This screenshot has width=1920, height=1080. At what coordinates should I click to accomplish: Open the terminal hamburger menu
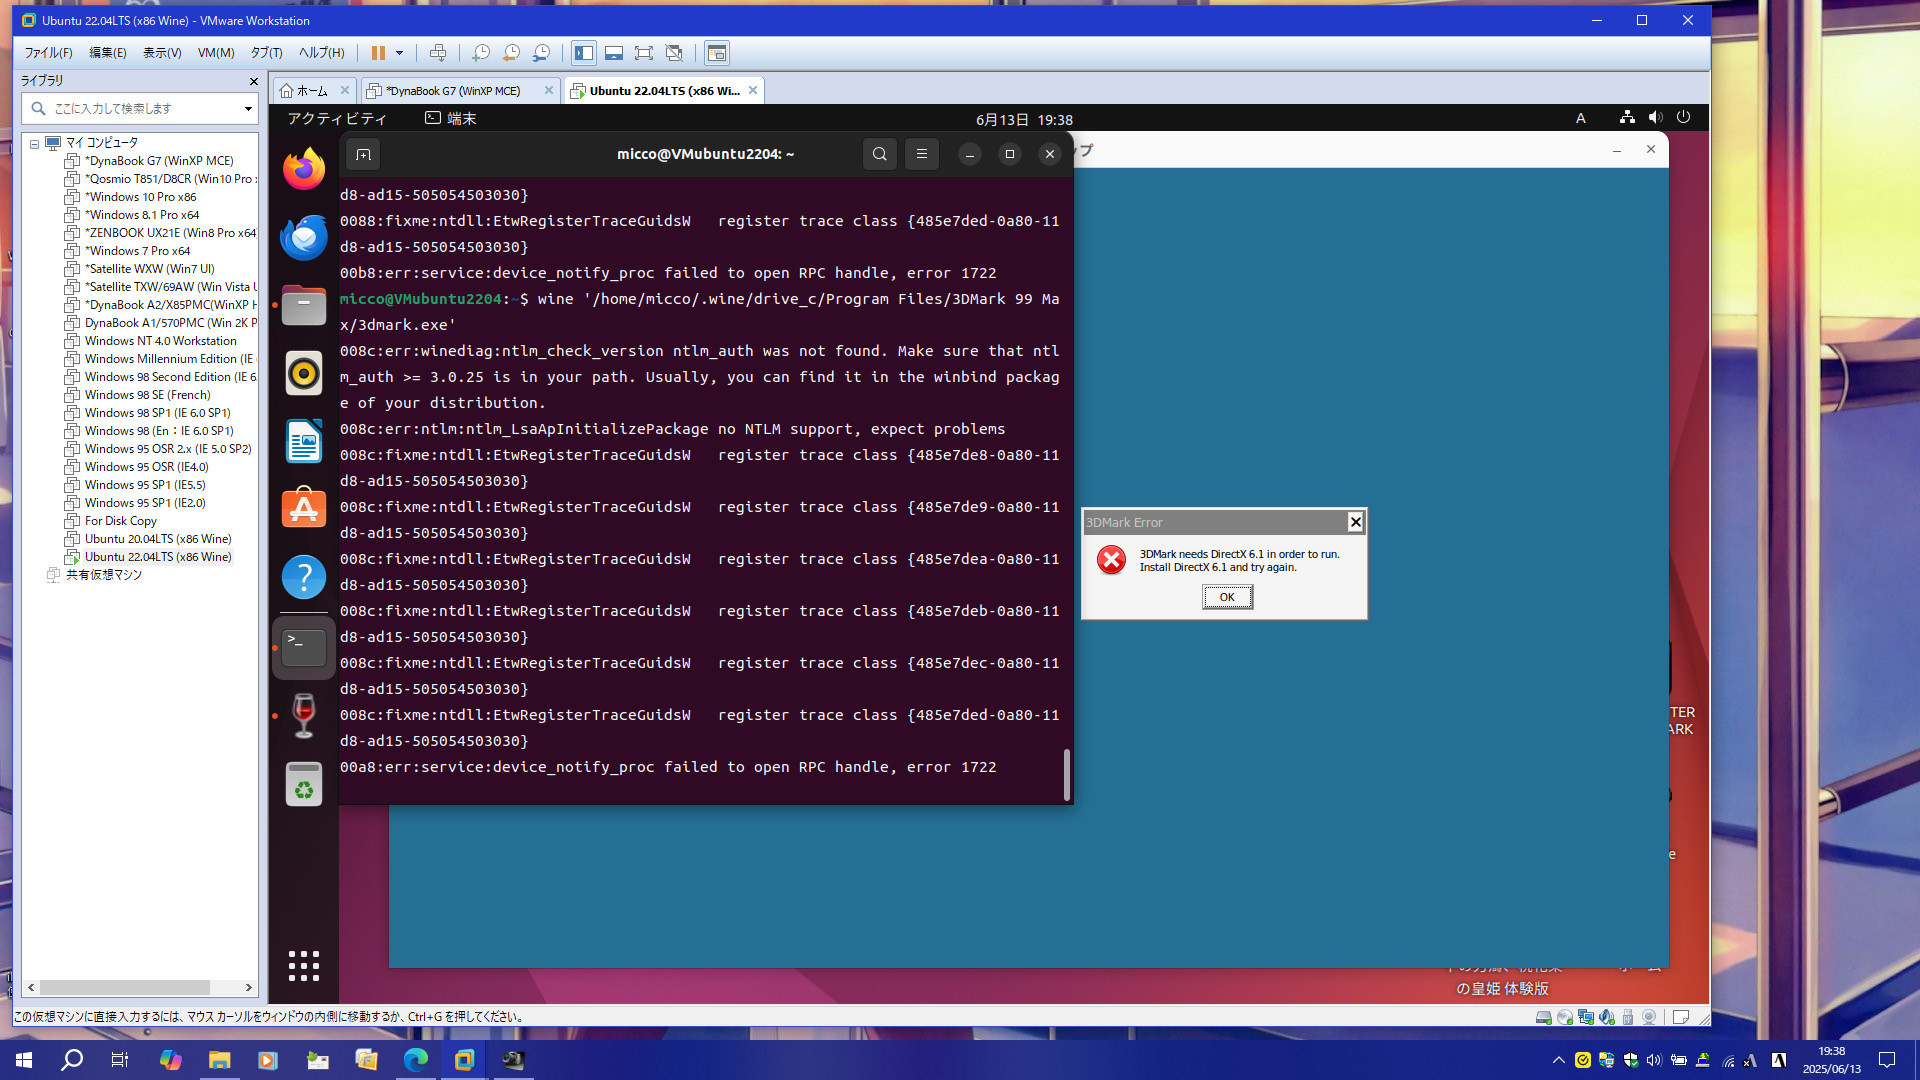921,154
